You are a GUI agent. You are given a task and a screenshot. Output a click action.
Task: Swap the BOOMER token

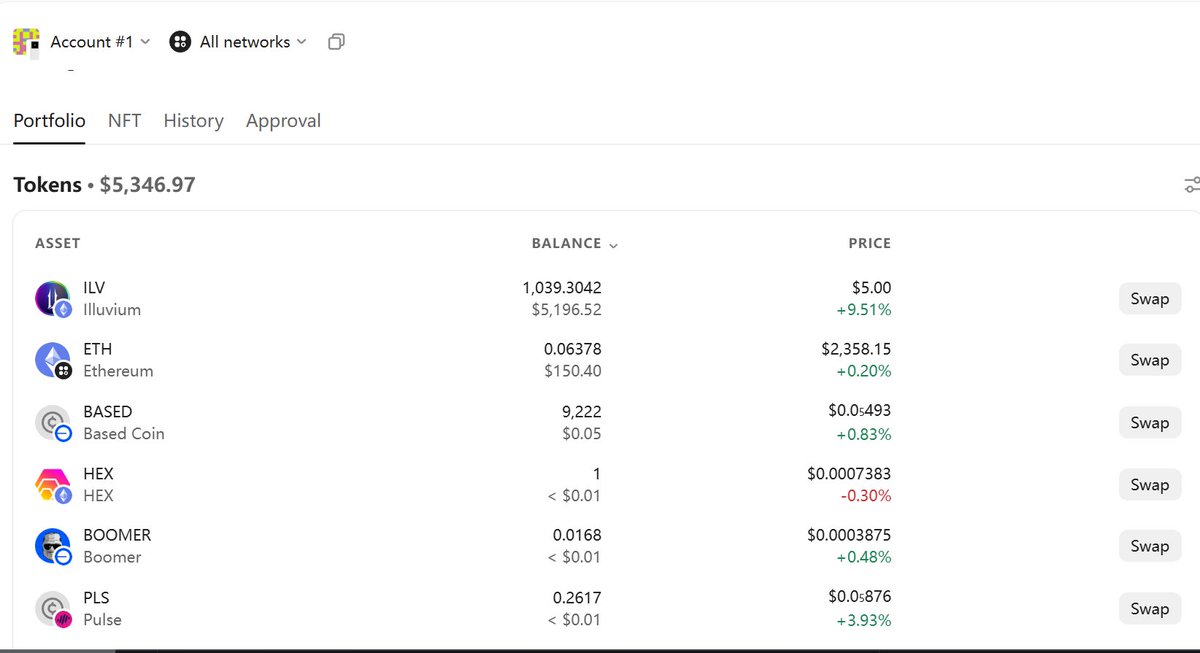point(1149,546)
